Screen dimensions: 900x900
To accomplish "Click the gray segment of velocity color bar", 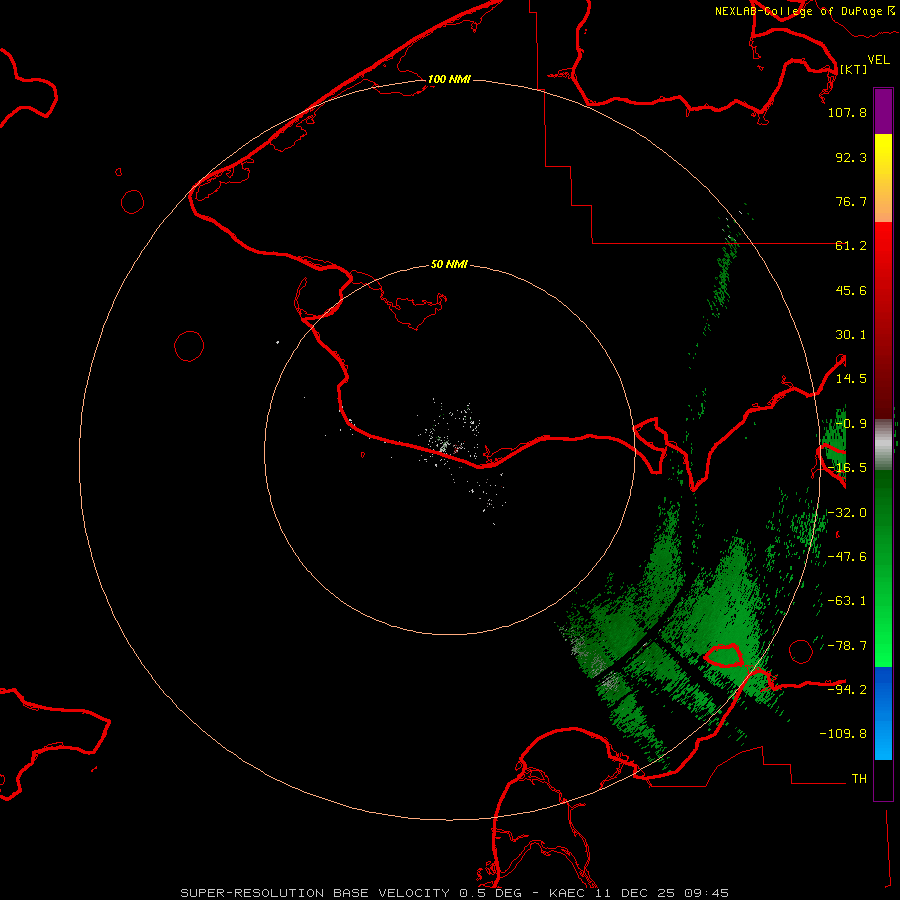I will pyautogui.click(x=883, y=445).
